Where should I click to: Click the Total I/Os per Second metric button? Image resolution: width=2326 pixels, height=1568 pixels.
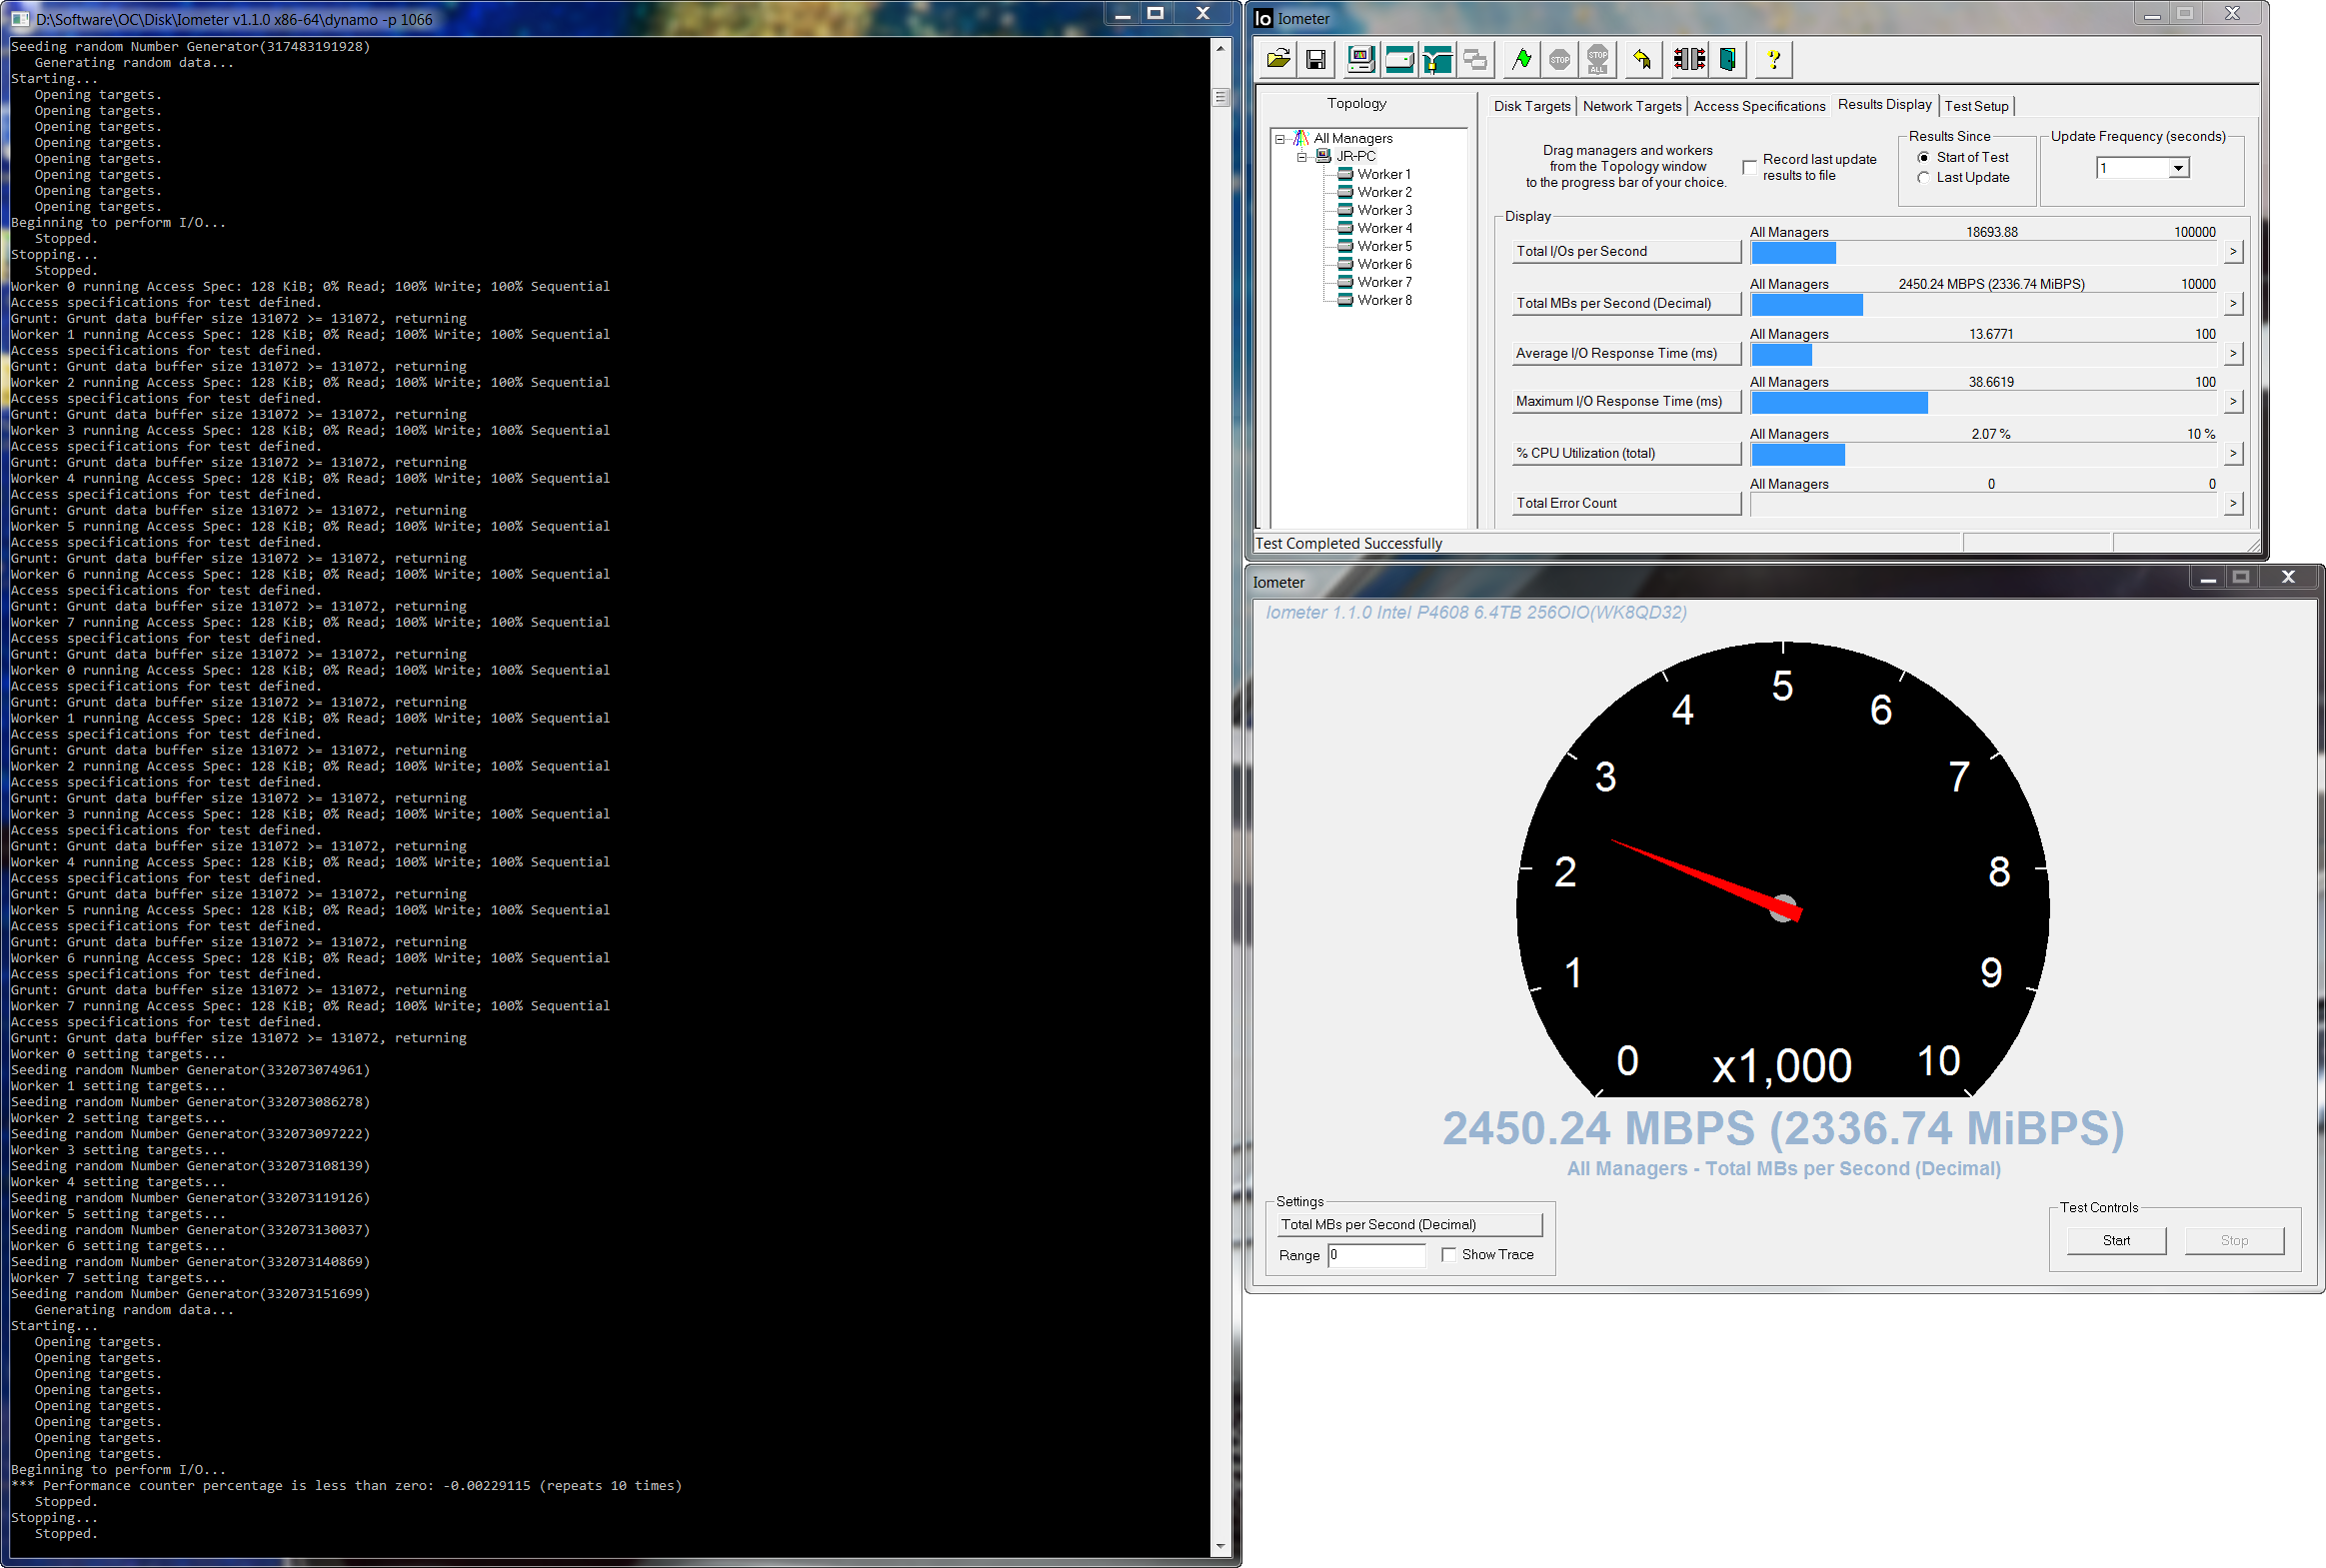1626,251
